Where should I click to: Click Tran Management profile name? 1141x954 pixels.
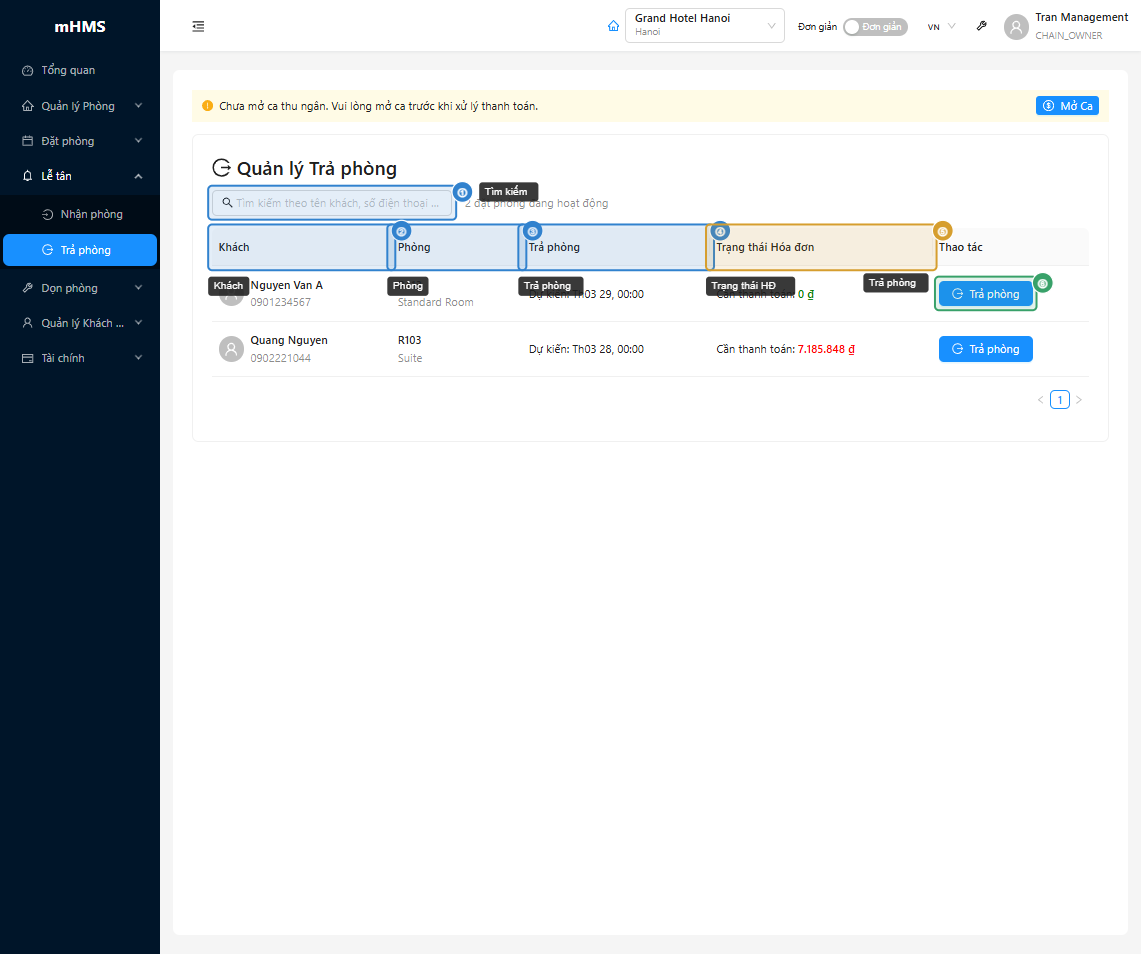pyautogui.click(x=1081, y=17)
